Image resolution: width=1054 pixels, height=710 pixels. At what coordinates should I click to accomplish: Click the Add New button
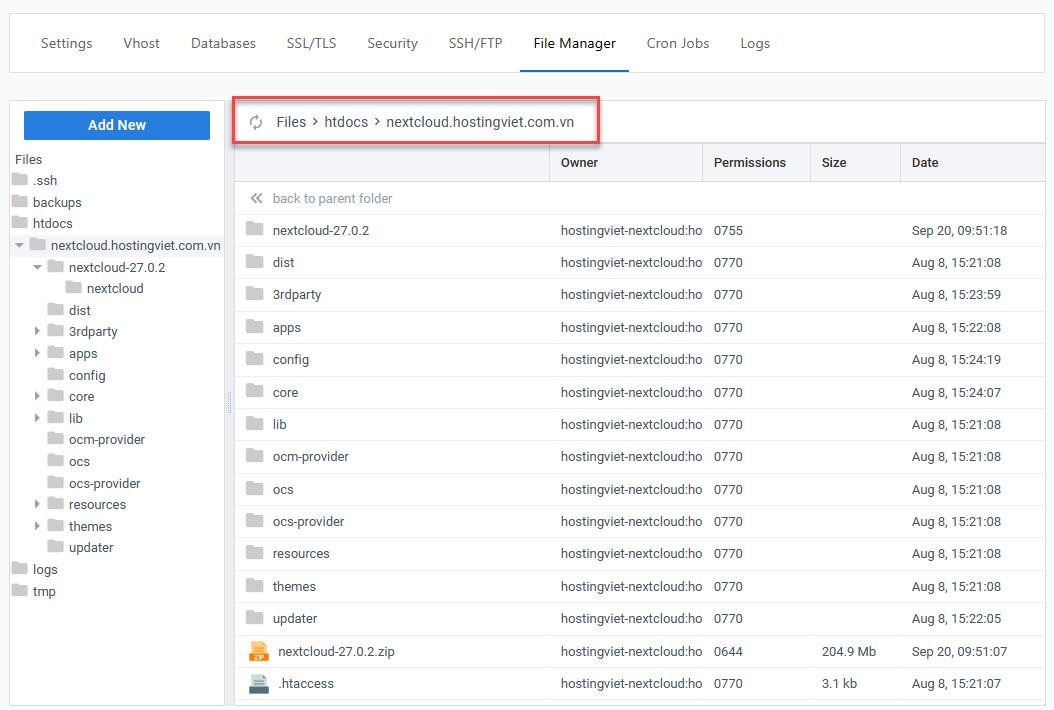click(x=116, y=124)
